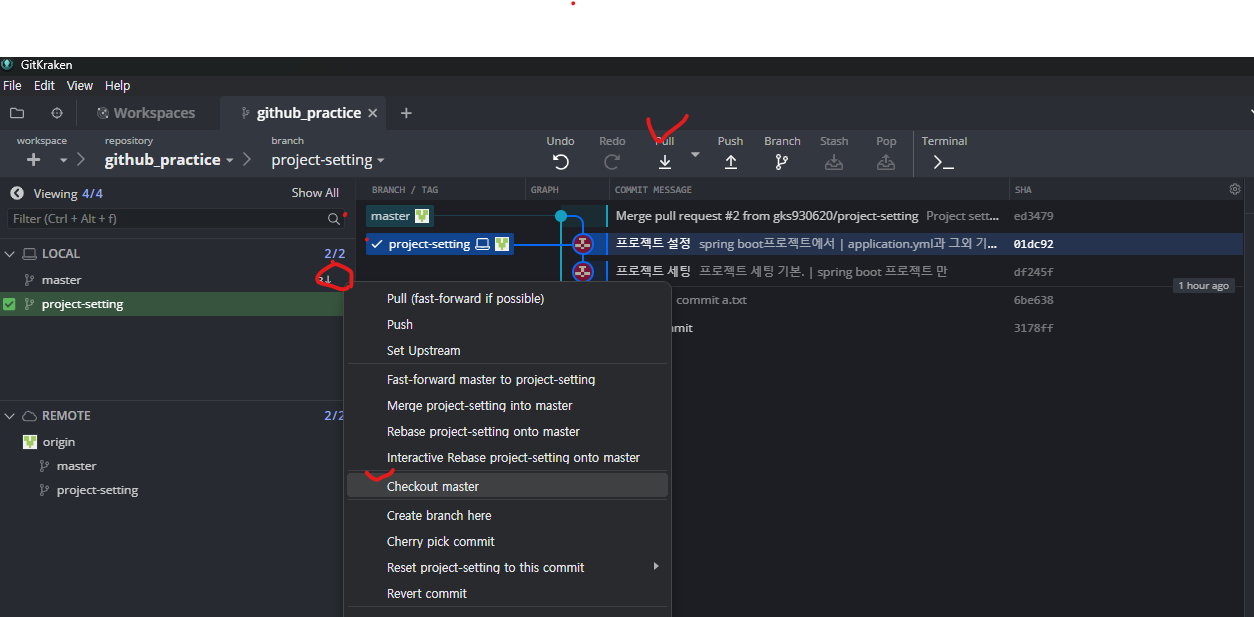Screen dimensions: 1254x617
Task: Select the 프로젝트 설정 commit row
Action: pos(808,244)
